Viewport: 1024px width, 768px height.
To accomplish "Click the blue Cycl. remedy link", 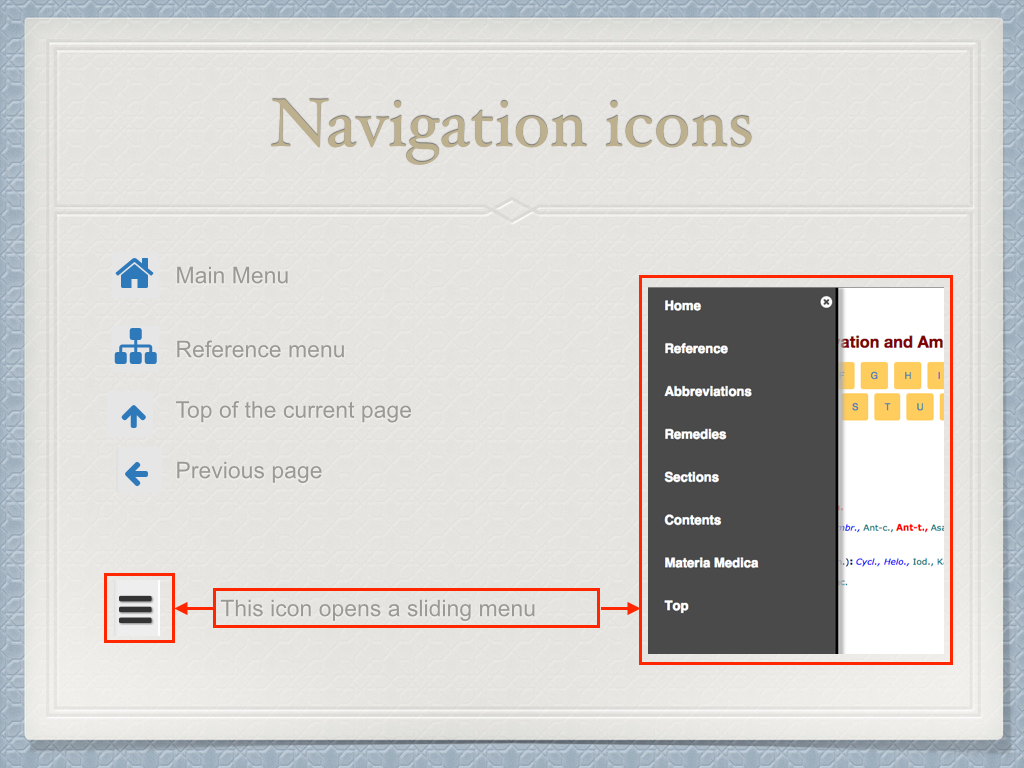I will click(x=867, y=562).
